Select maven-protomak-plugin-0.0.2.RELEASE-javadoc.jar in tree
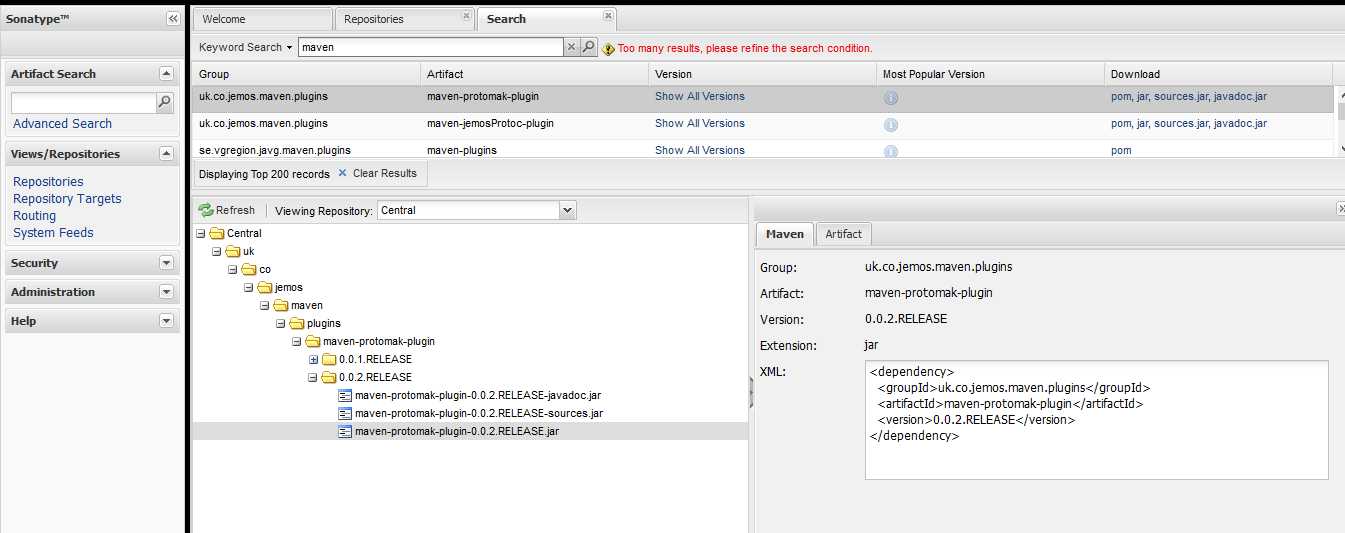The width and height of the screenshot is (1345, 533). pyautogui.click(x=478, y=395)
